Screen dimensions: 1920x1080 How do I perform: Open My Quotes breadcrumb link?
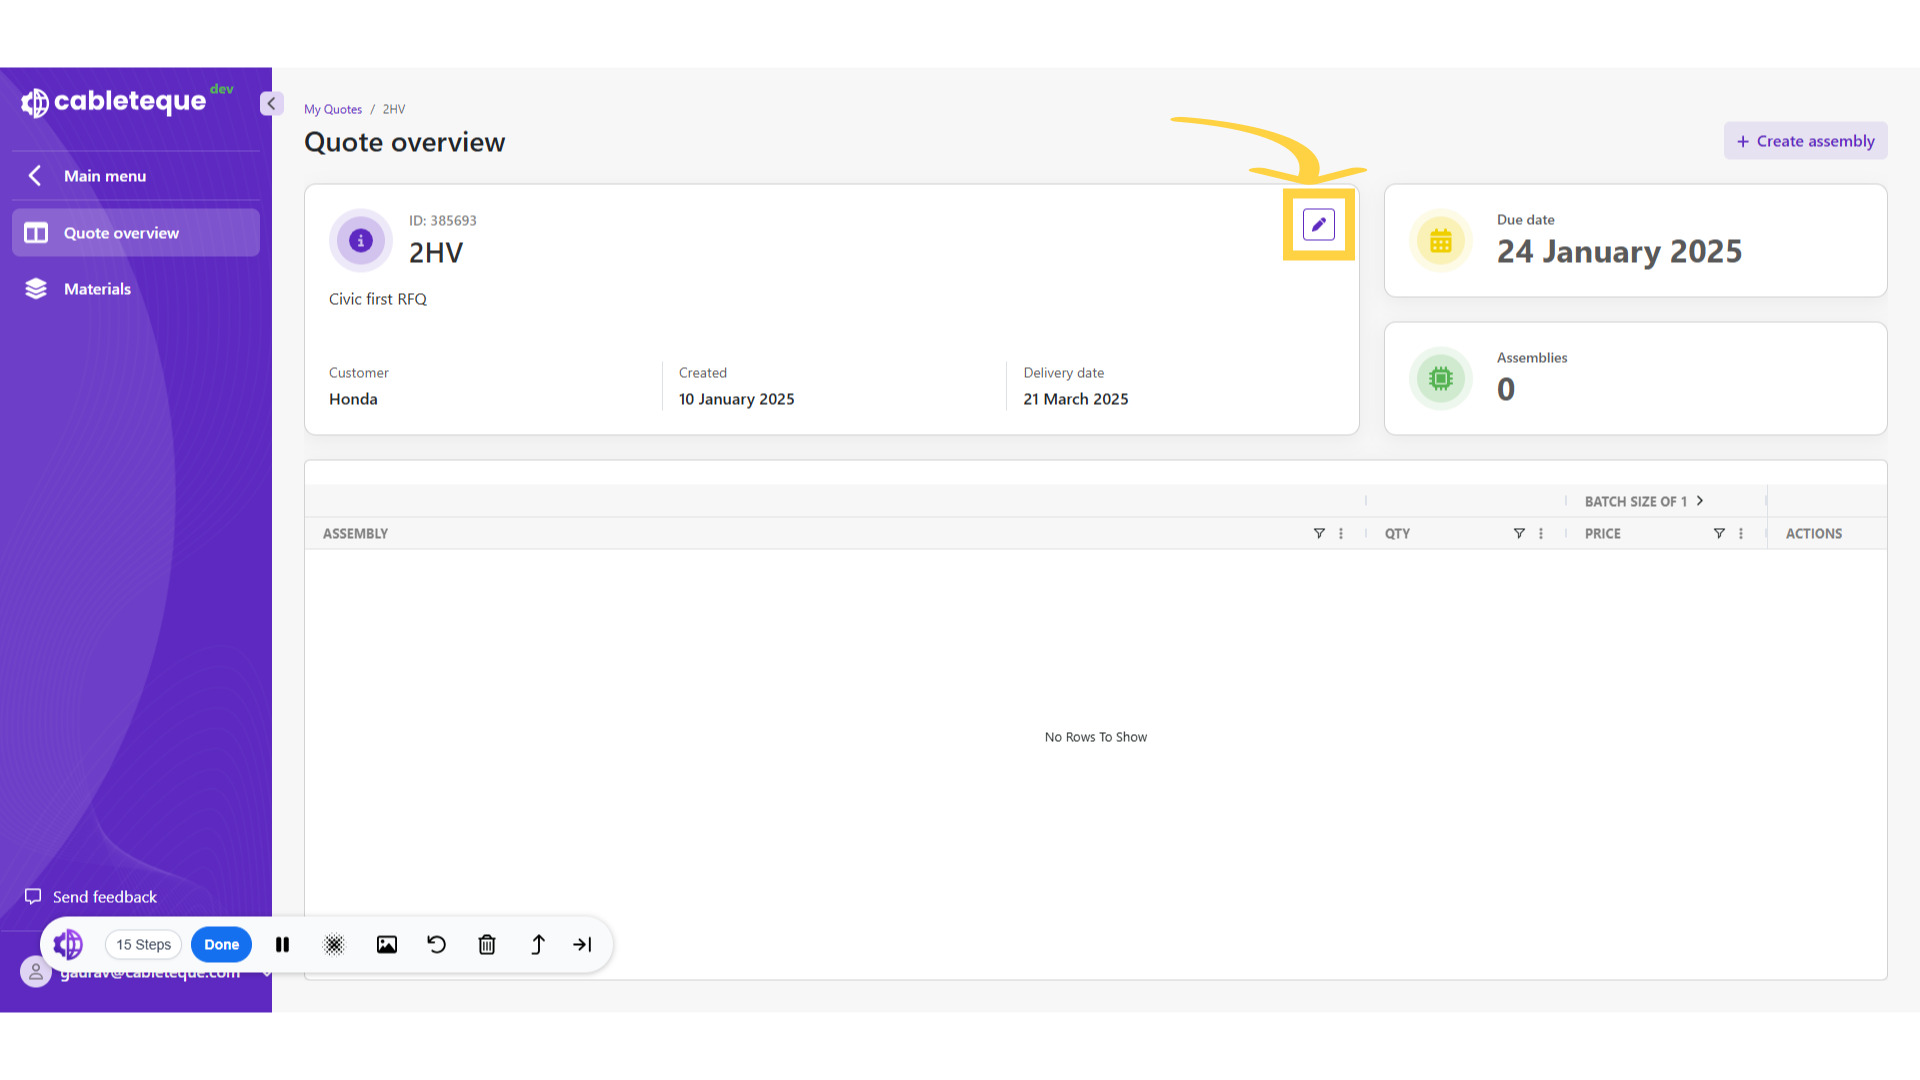pos(333,110)
